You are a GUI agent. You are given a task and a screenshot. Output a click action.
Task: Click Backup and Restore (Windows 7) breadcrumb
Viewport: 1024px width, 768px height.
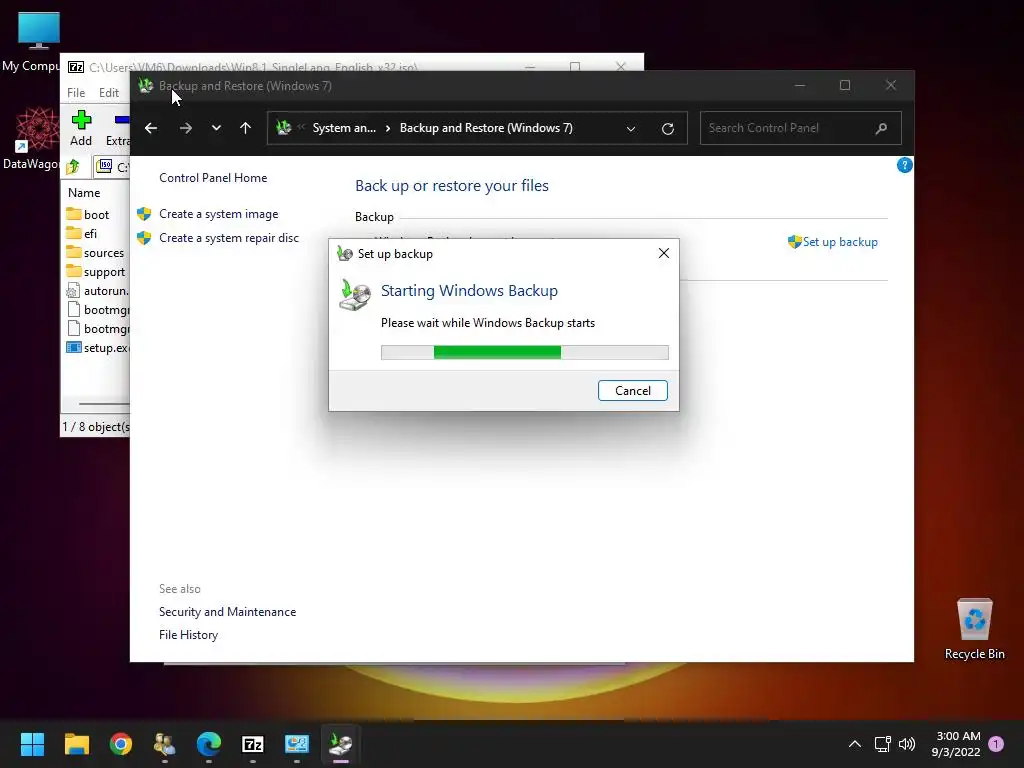(486, 128)
